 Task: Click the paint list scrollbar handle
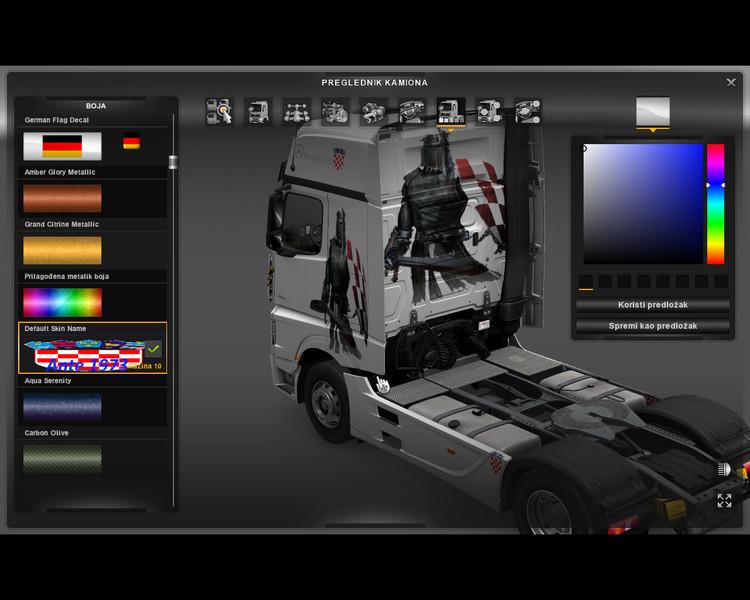[x=173, y=163]
